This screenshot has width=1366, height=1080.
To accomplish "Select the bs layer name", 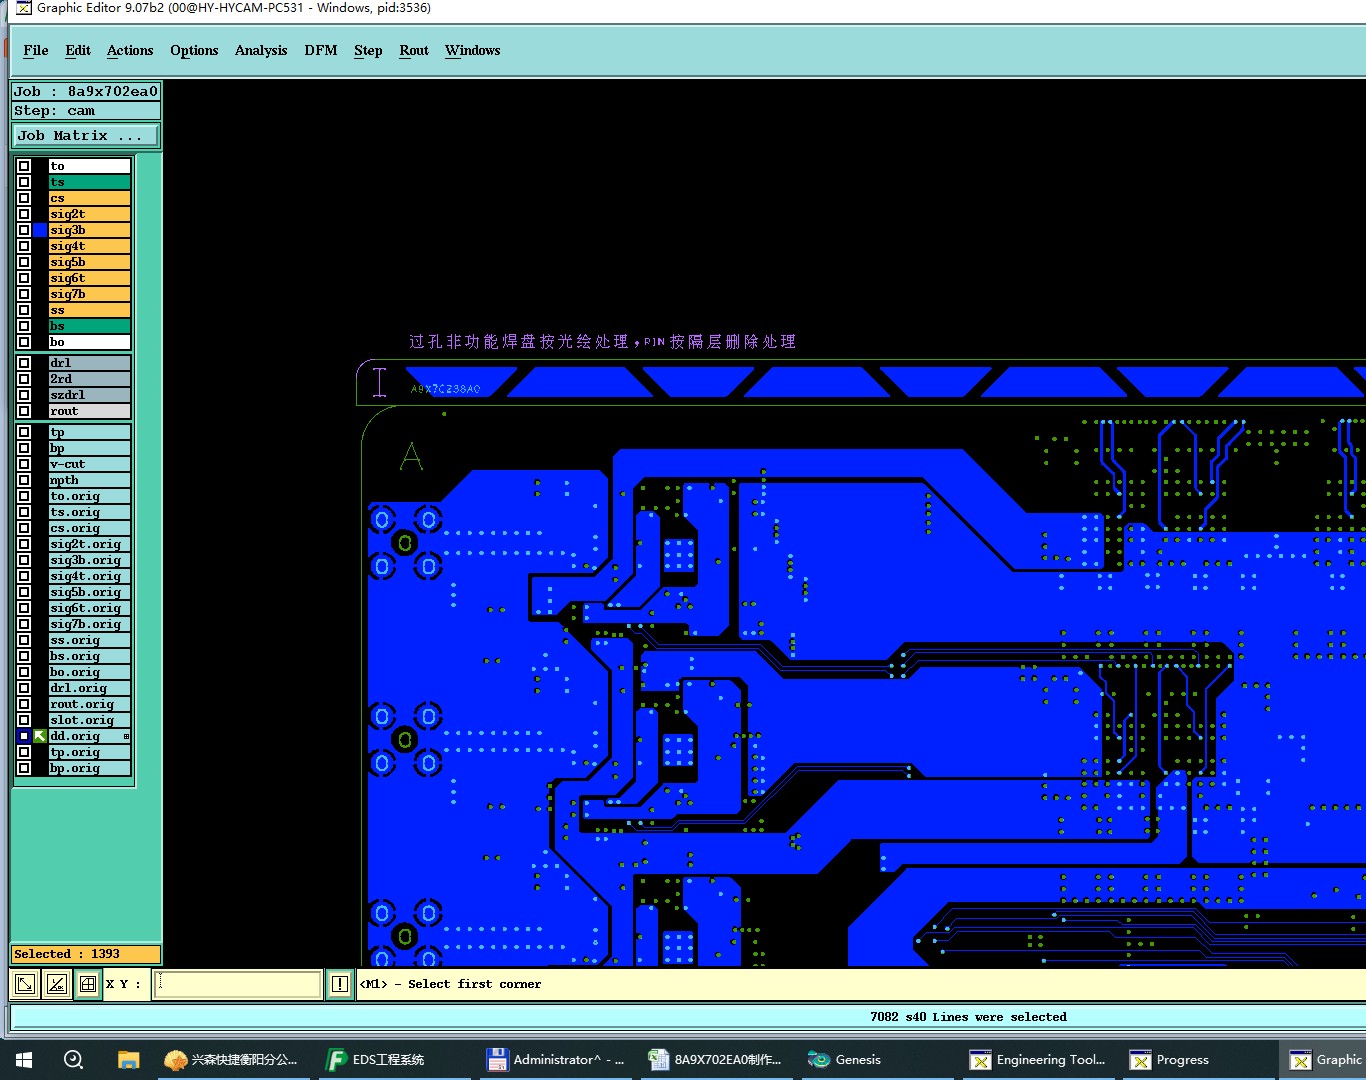I will pyautogui.click(x=90, y=326).
